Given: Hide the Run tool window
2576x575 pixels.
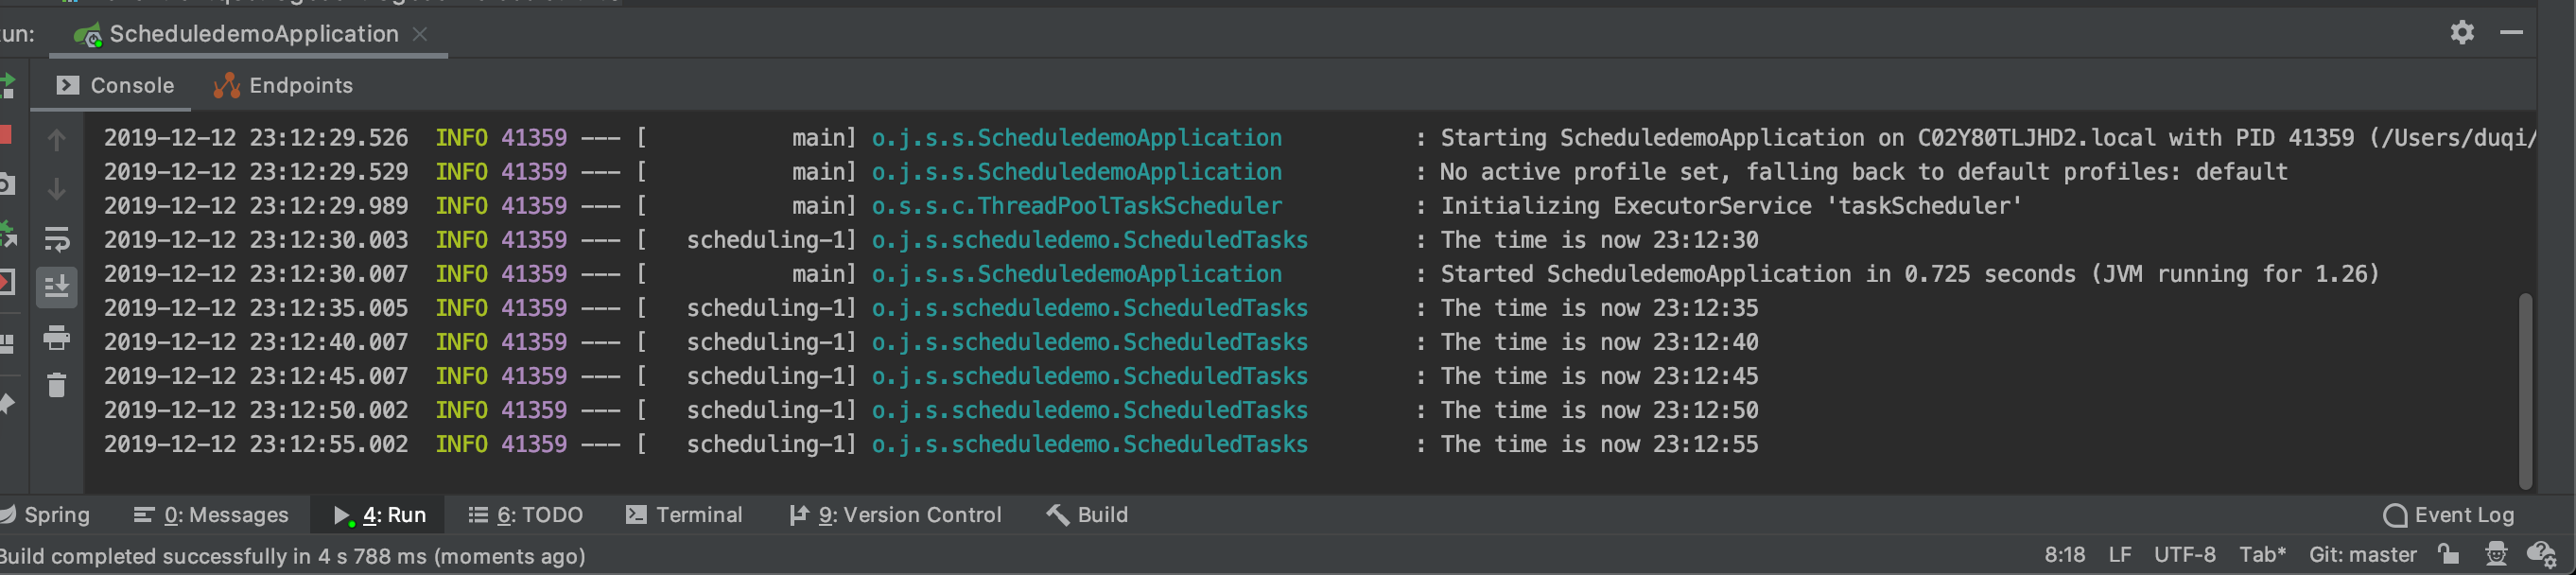Looking at the screenshot, I should [2511, 33].
